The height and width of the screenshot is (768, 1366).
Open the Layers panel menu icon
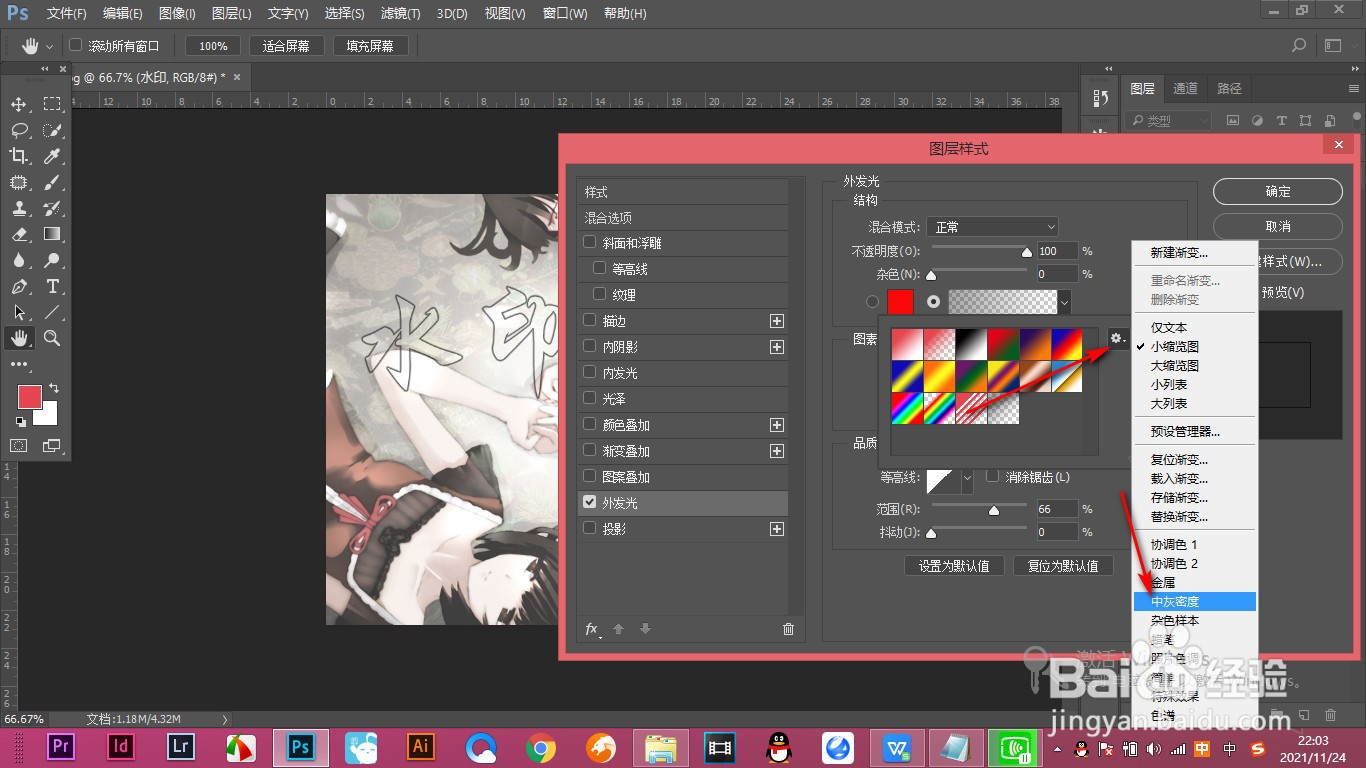1354,88
